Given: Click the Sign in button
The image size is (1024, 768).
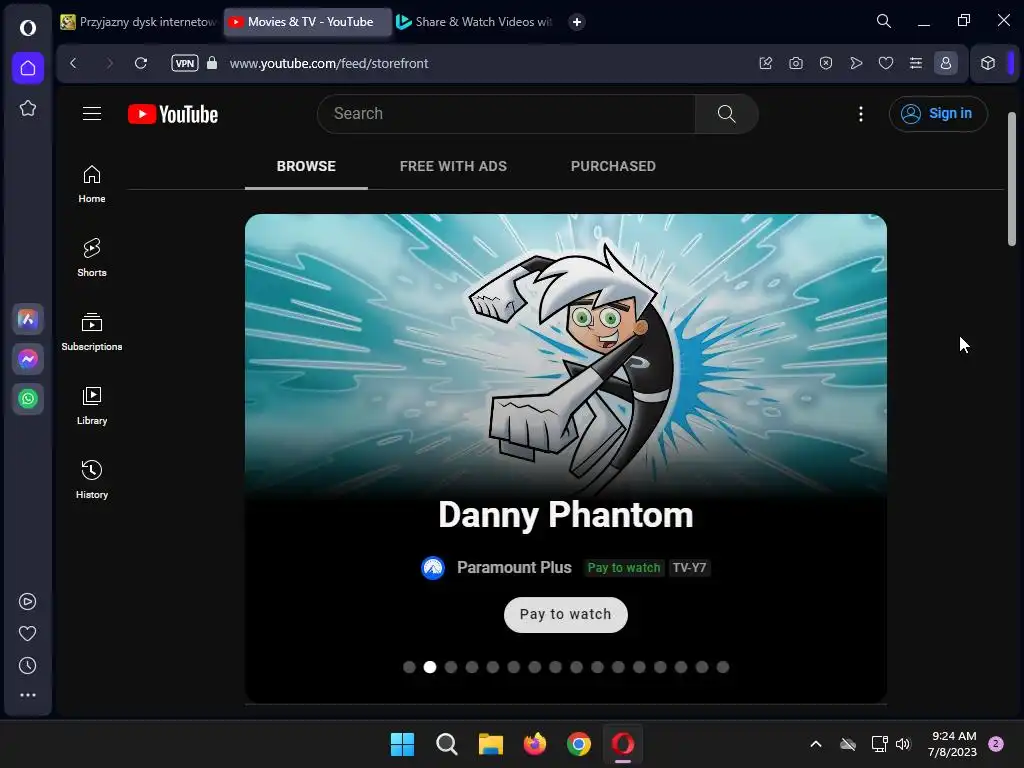Looking at the screenshot, I should click(938, 114).
